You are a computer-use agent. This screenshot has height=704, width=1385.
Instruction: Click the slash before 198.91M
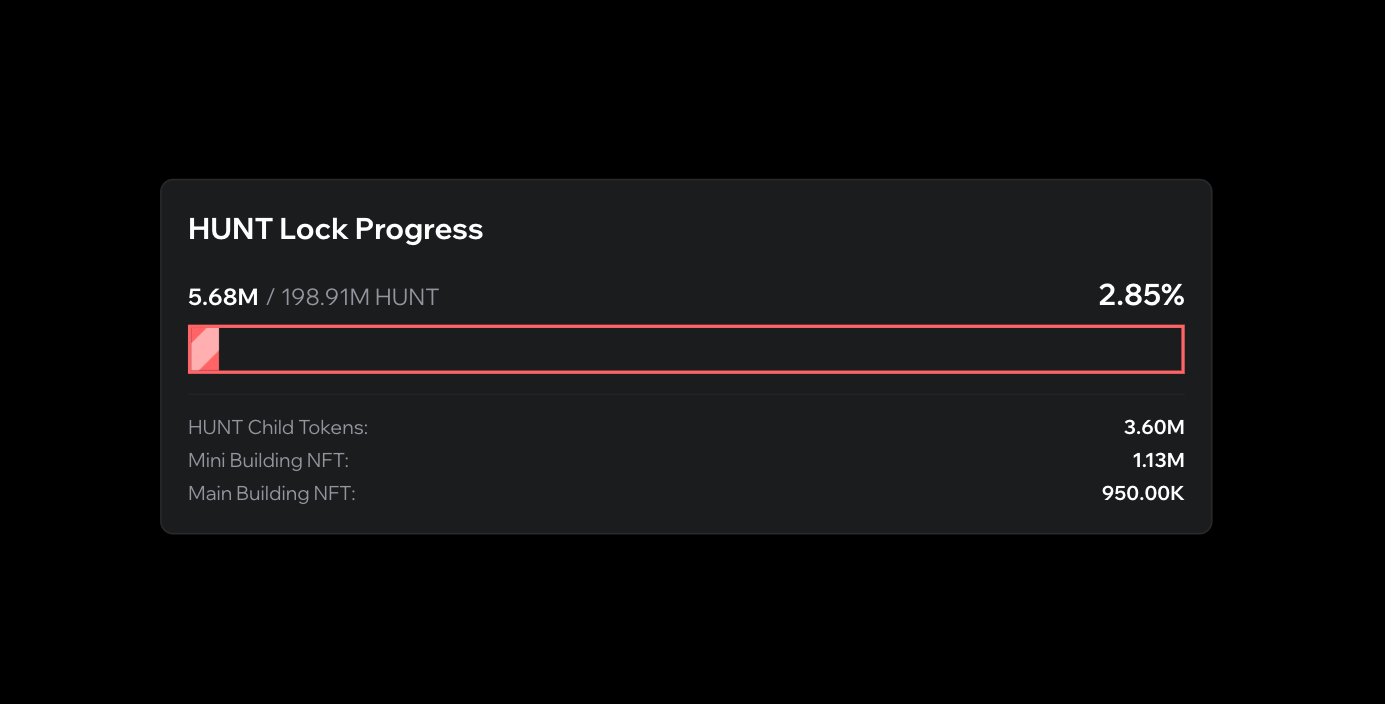tap(270, 297)
